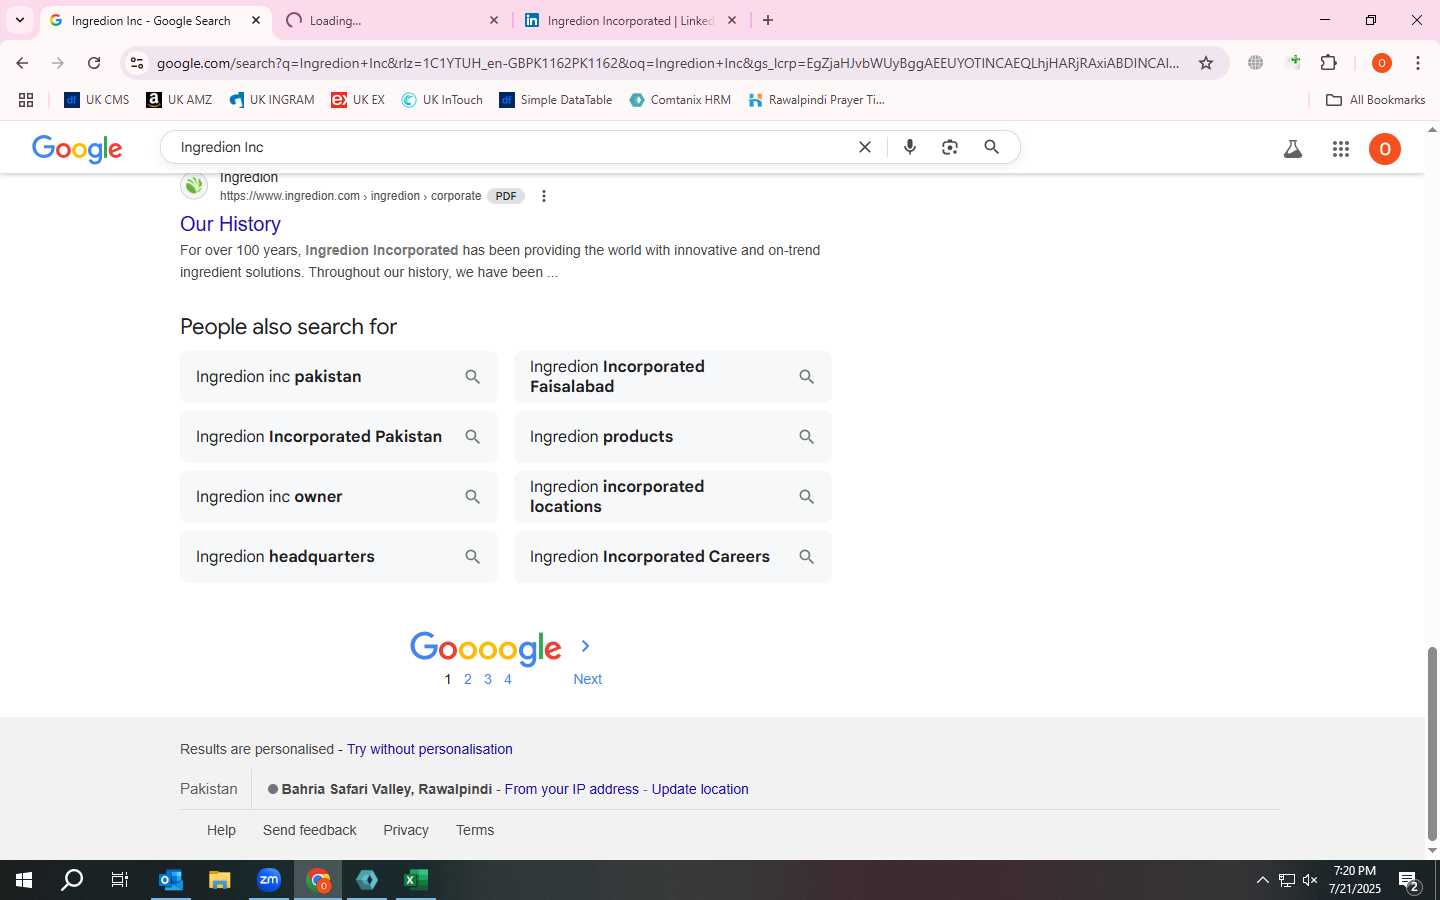
Task: Open the UK InTouch bookmark
Action: [442, 100]
